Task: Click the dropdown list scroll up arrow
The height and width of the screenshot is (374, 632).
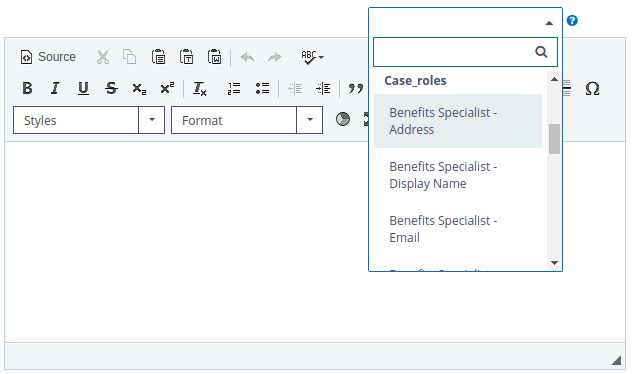Action: point(555,79)
